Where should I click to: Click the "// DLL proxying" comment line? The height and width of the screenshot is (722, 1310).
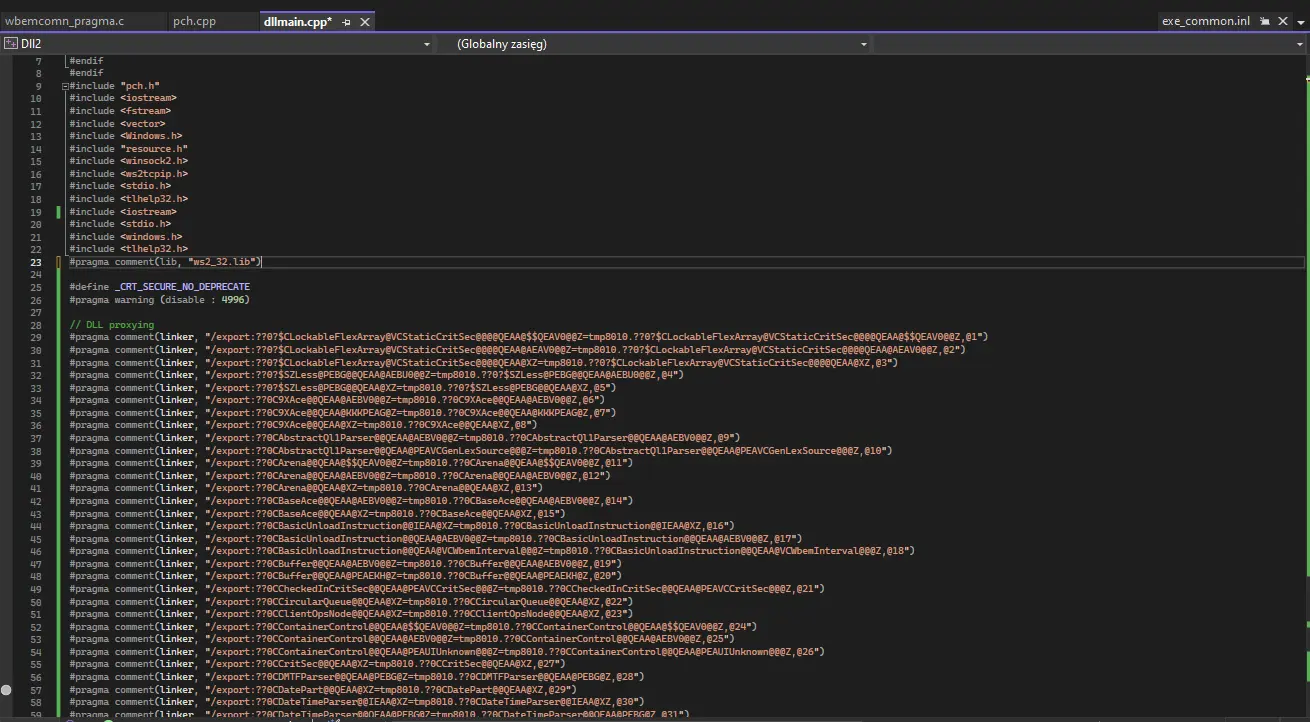111,325
